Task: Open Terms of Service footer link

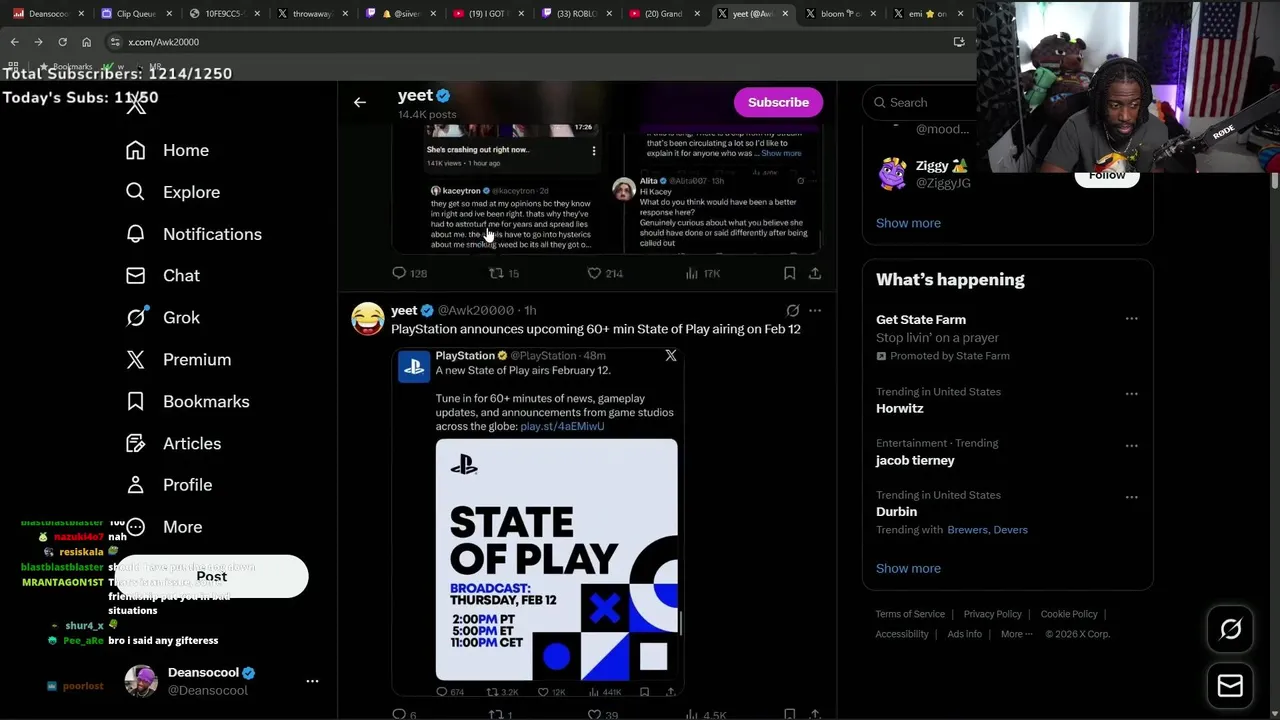Action: tap(910, 614)
